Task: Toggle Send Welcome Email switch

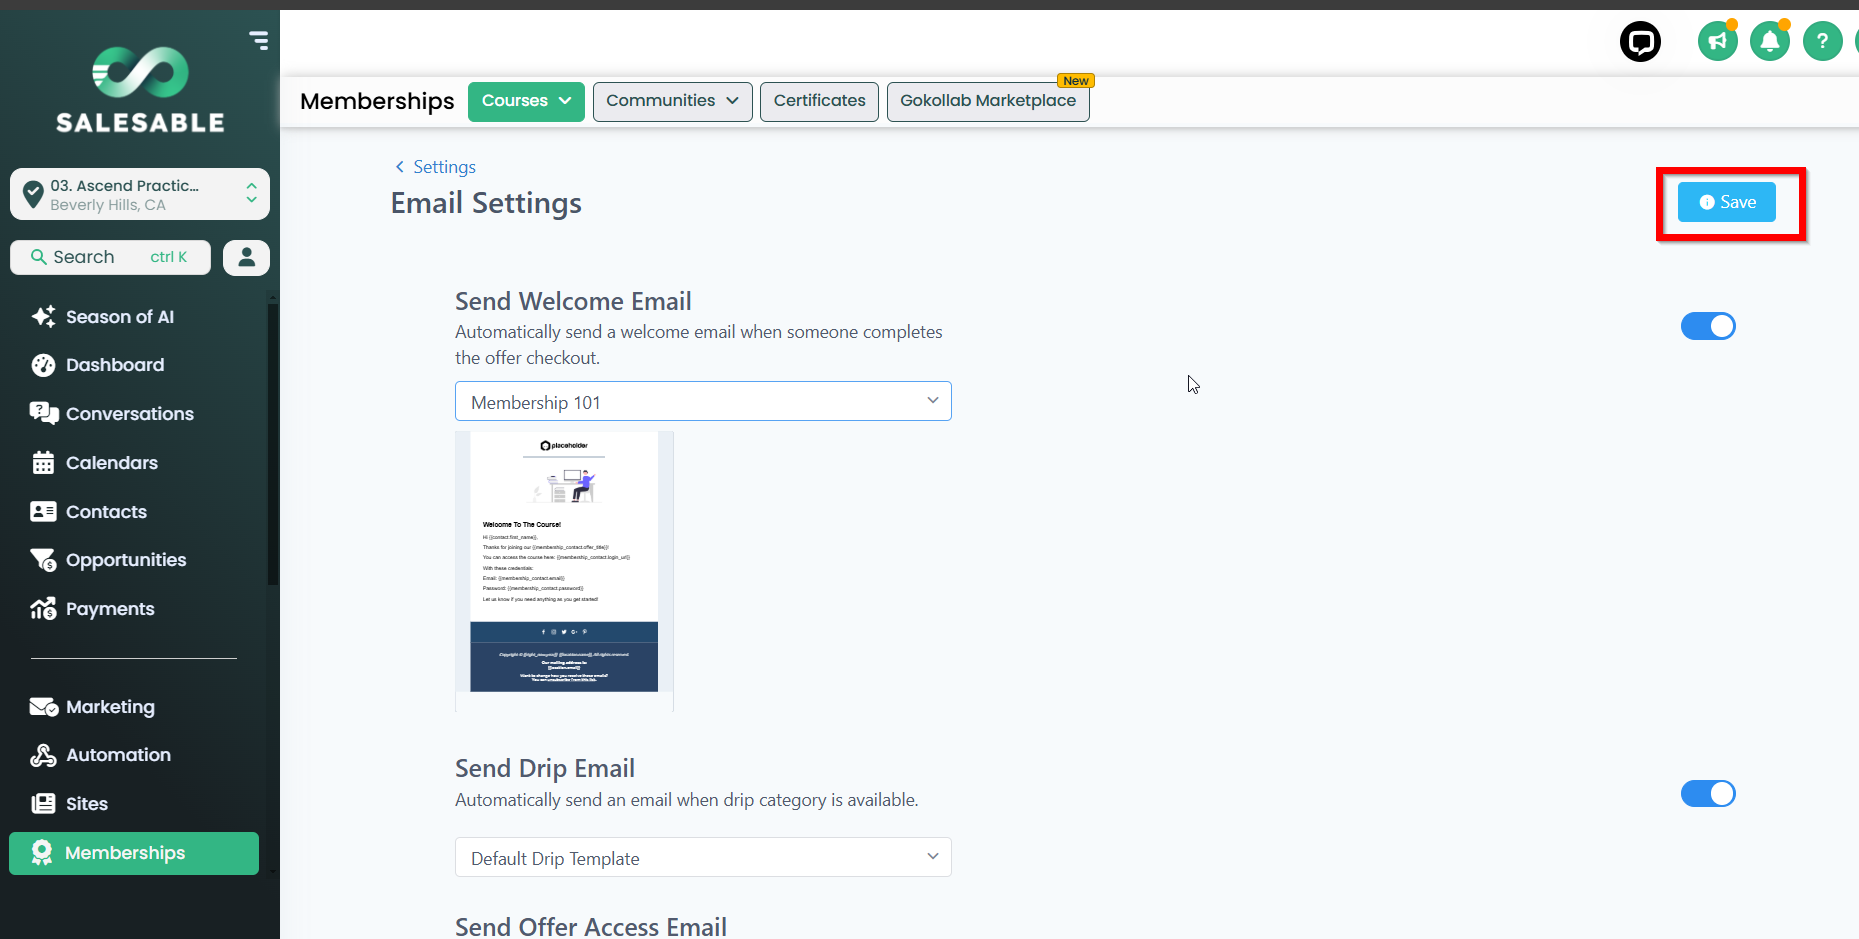Action: 1708,326
